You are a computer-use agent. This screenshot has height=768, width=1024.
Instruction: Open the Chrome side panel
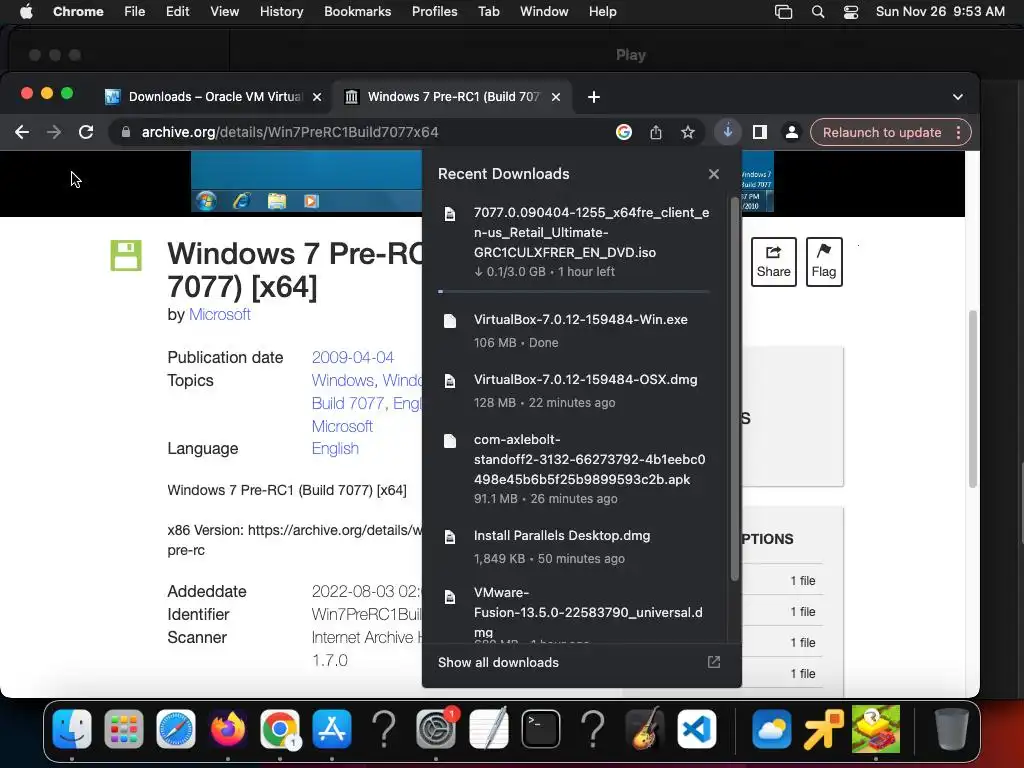coord(760,133)
